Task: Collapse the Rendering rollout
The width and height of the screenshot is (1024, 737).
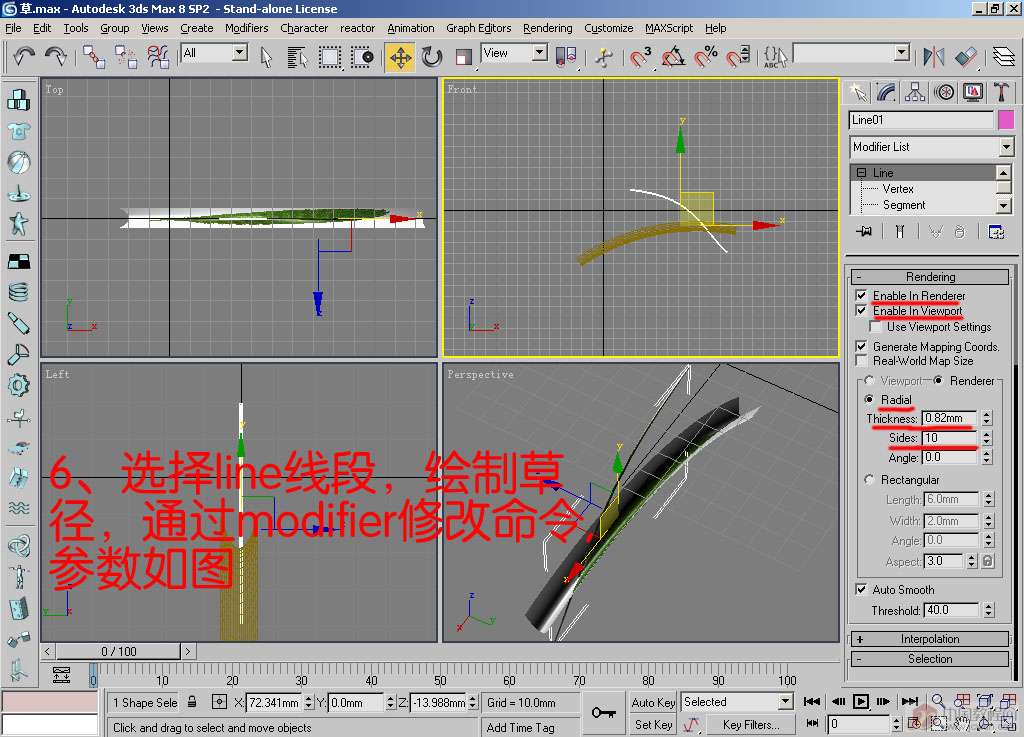Action: coord(930,277)
